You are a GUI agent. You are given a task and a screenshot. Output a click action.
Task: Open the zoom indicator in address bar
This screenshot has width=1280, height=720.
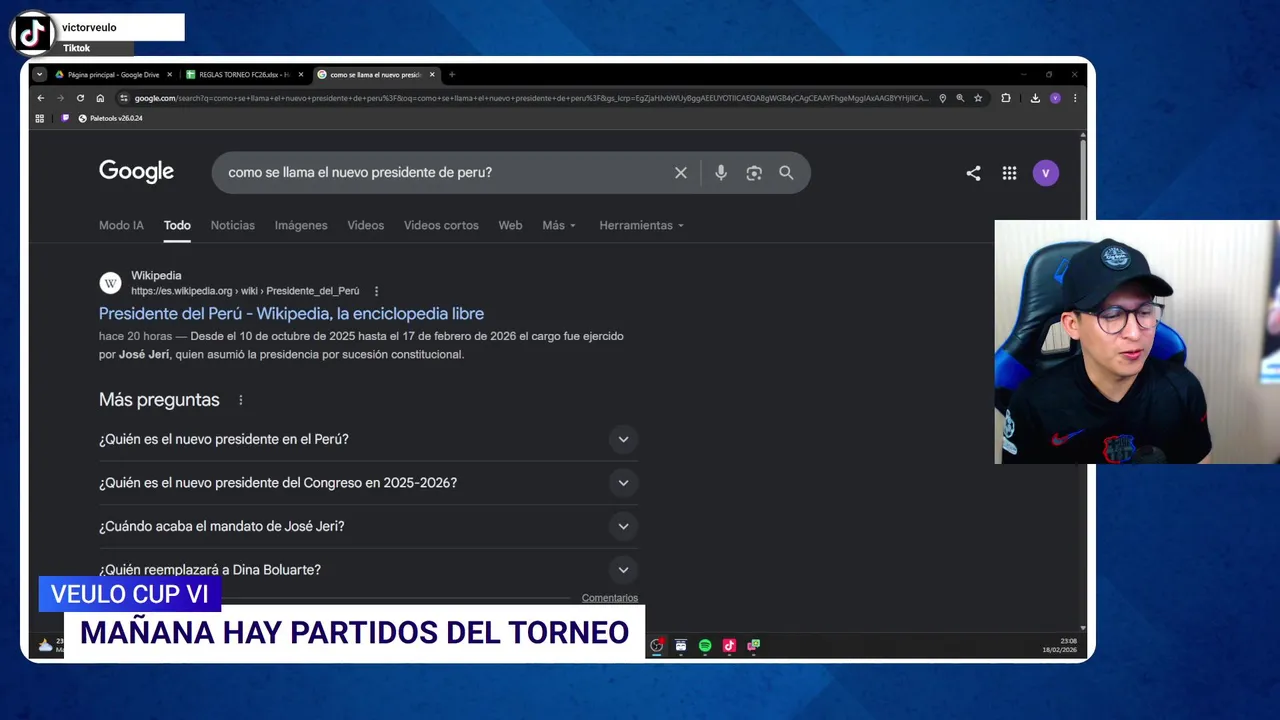tap(960, 98)
